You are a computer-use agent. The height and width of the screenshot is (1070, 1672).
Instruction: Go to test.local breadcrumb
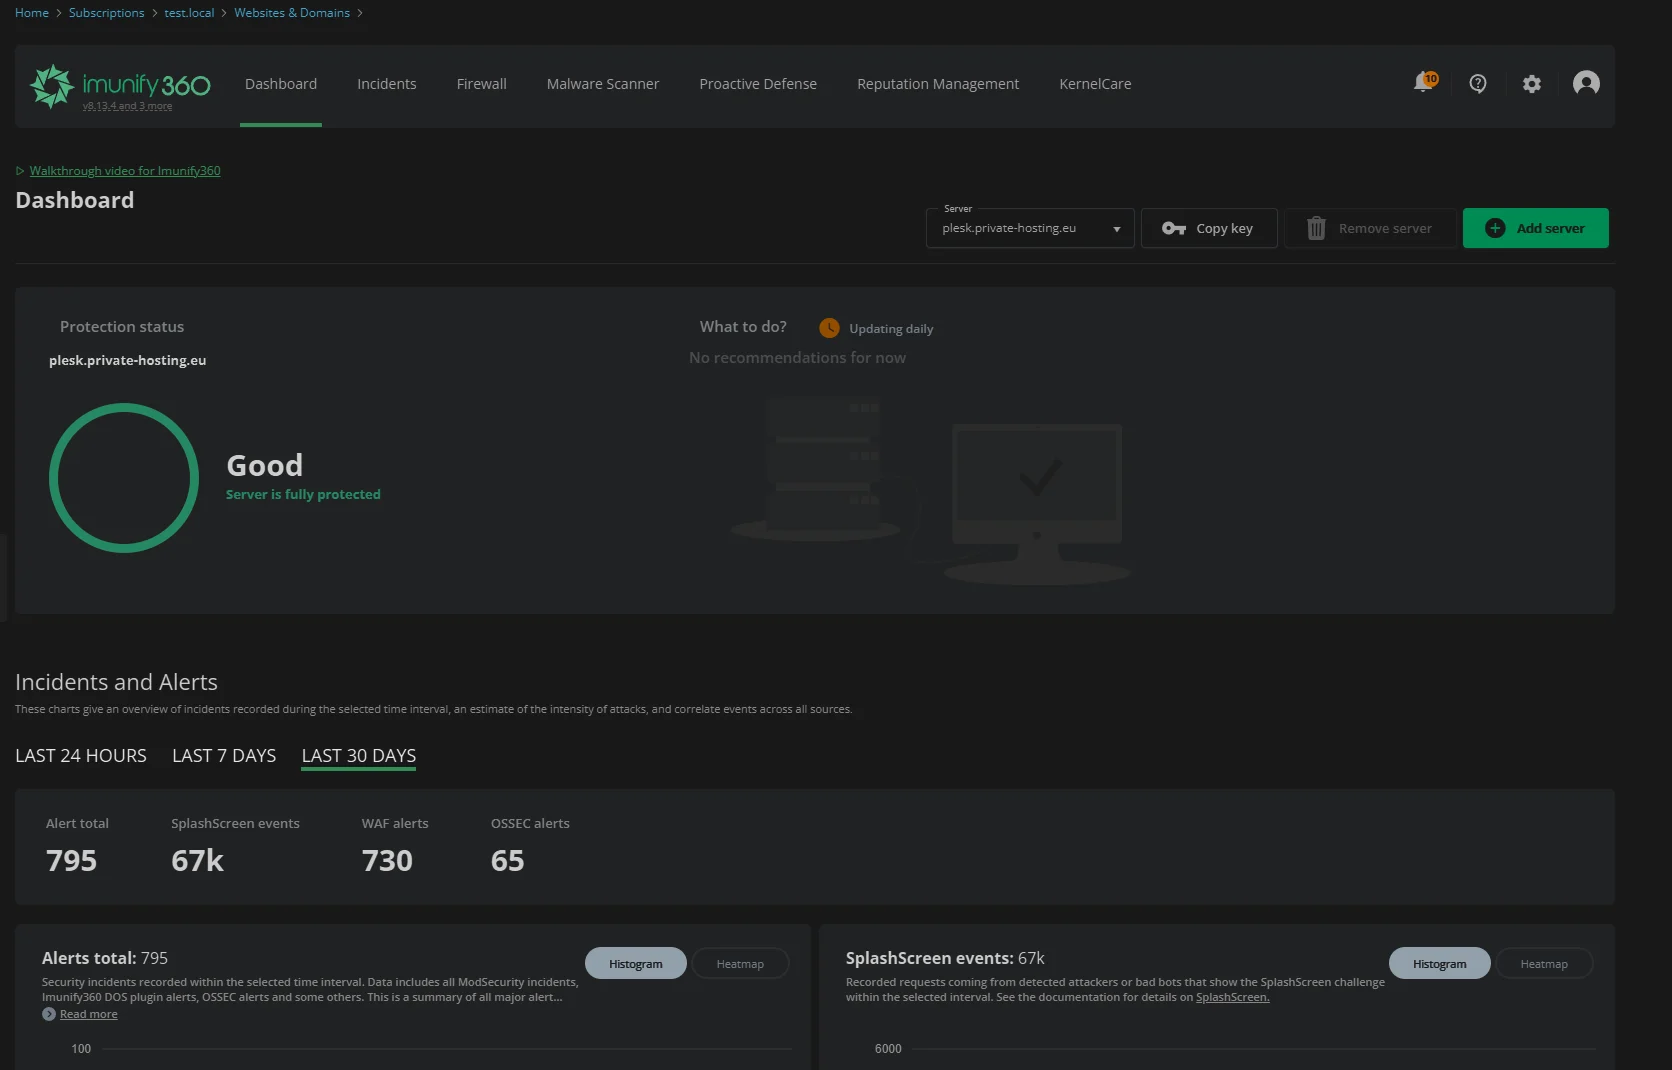point(189,13)
